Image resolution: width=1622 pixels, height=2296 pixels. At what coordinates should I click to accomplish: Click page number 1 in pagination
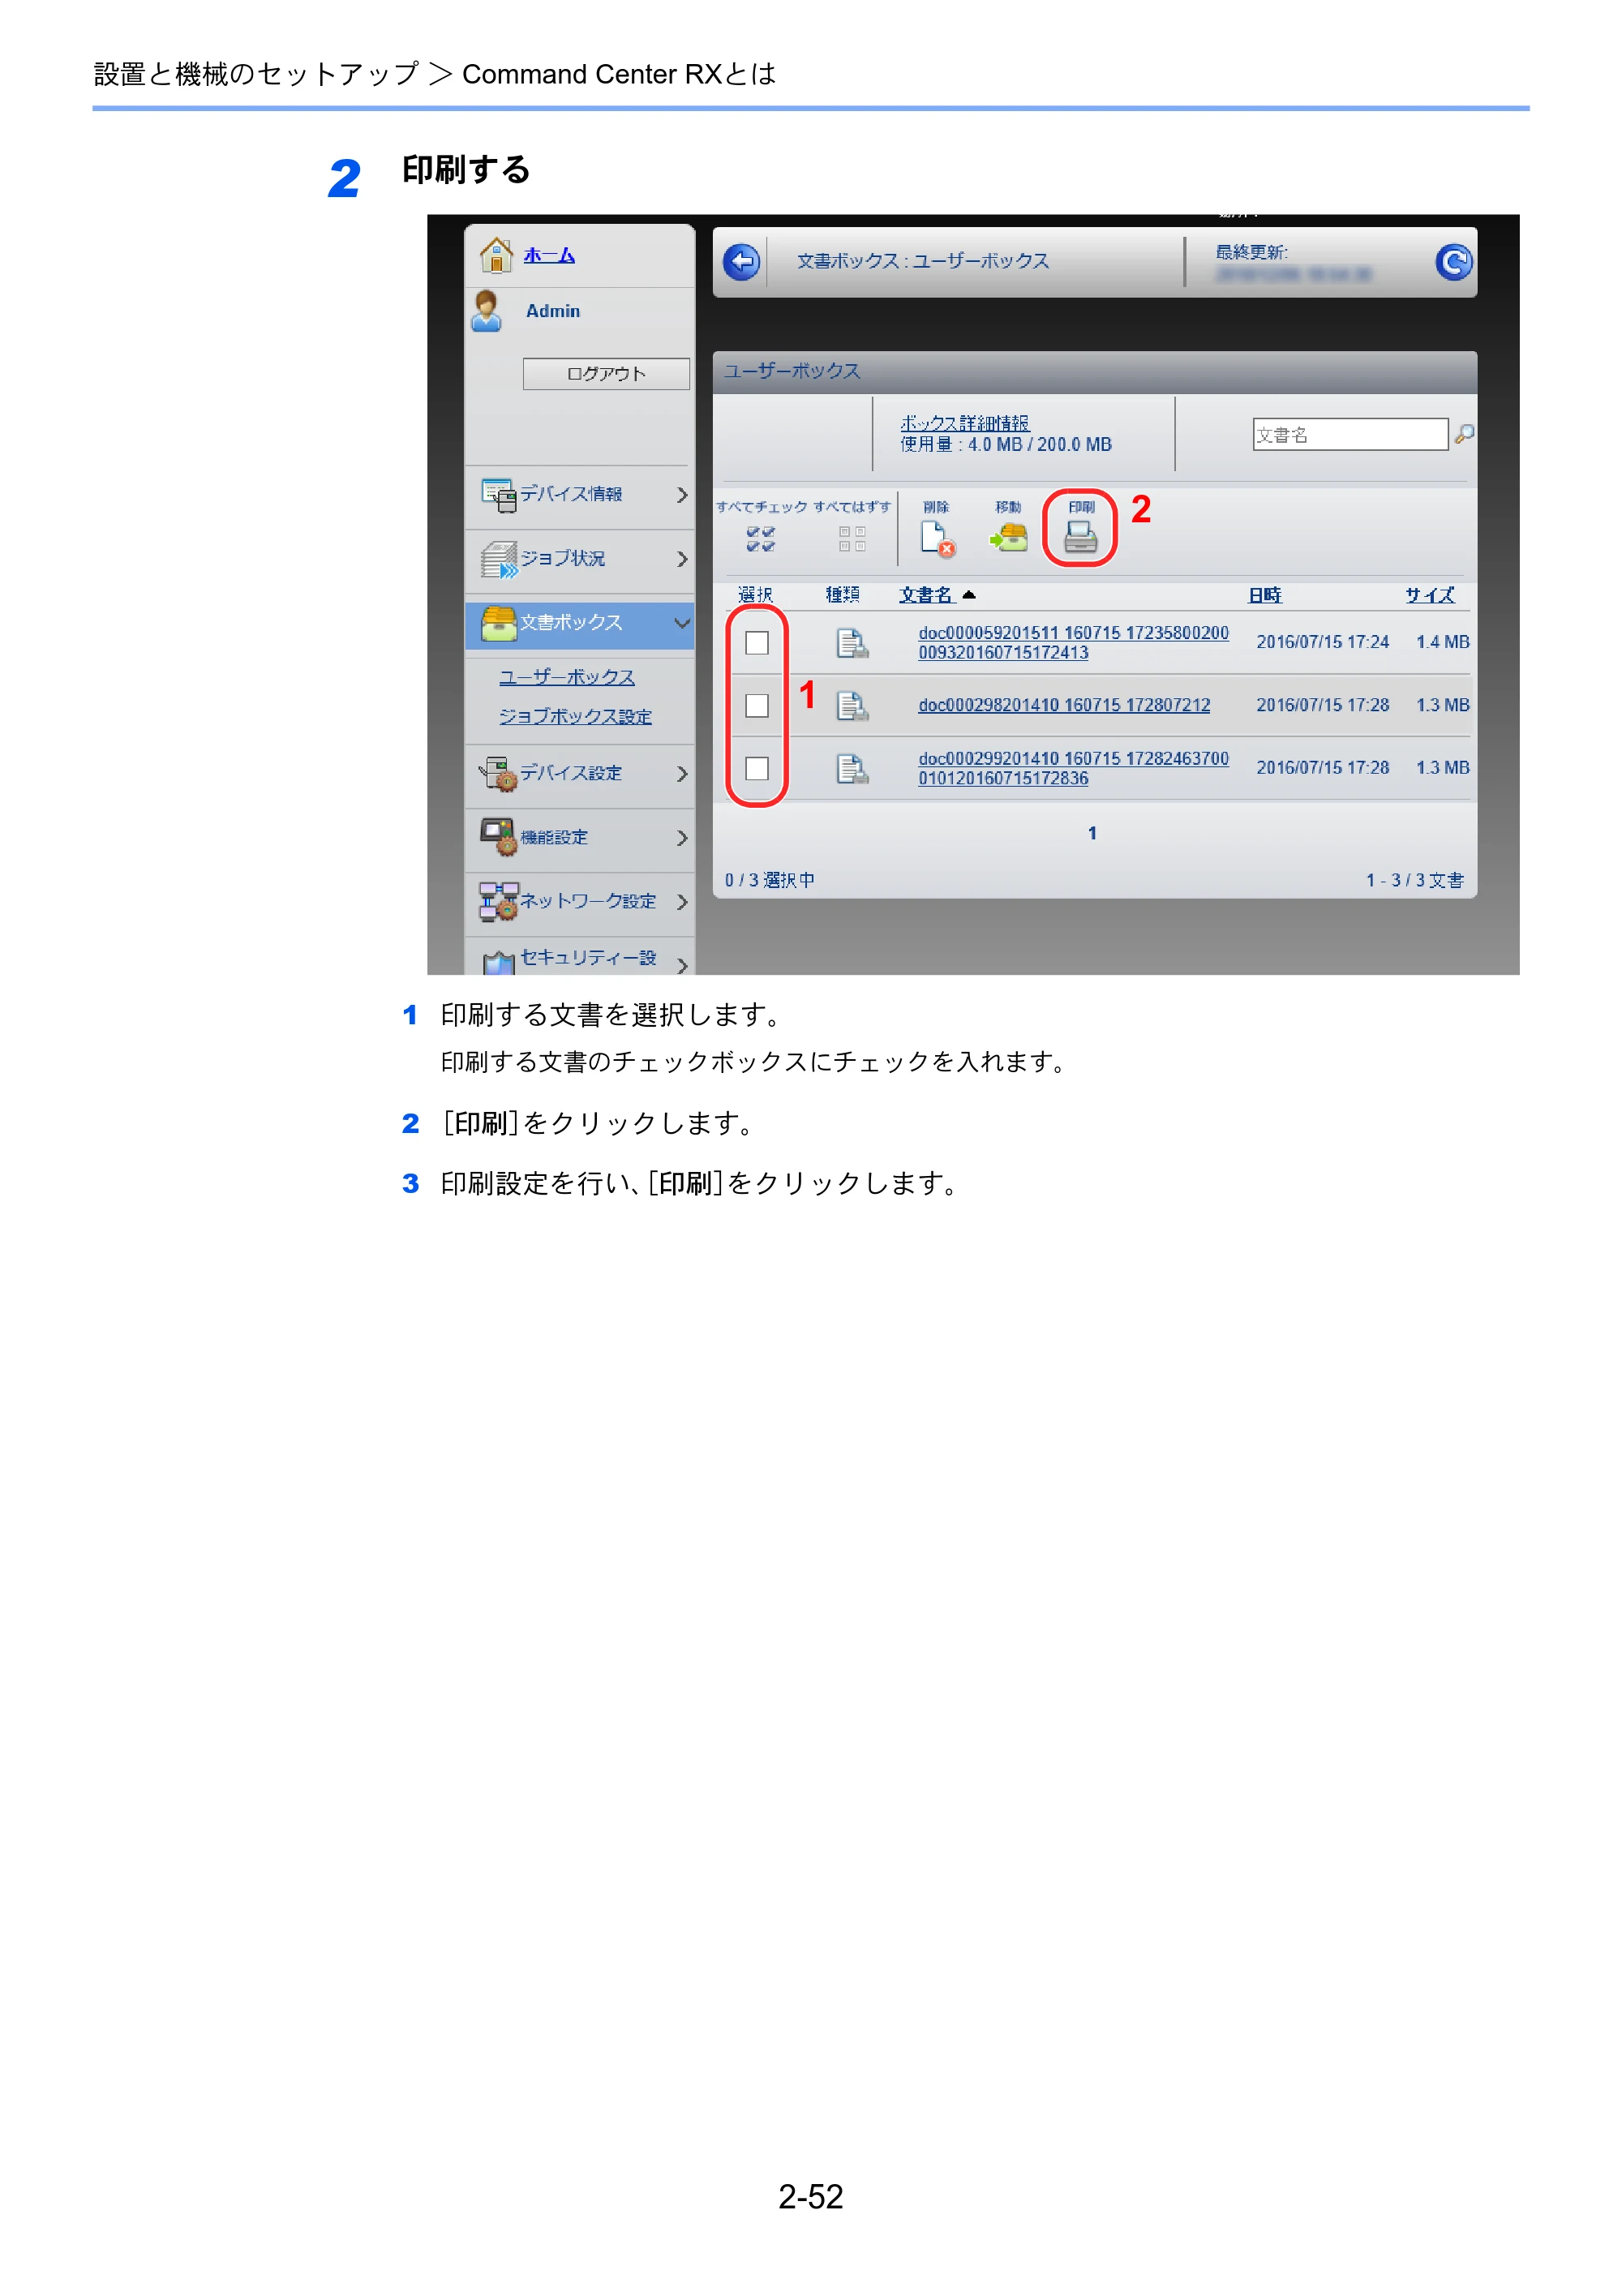pyautogui.click(x=1092, y=833)
